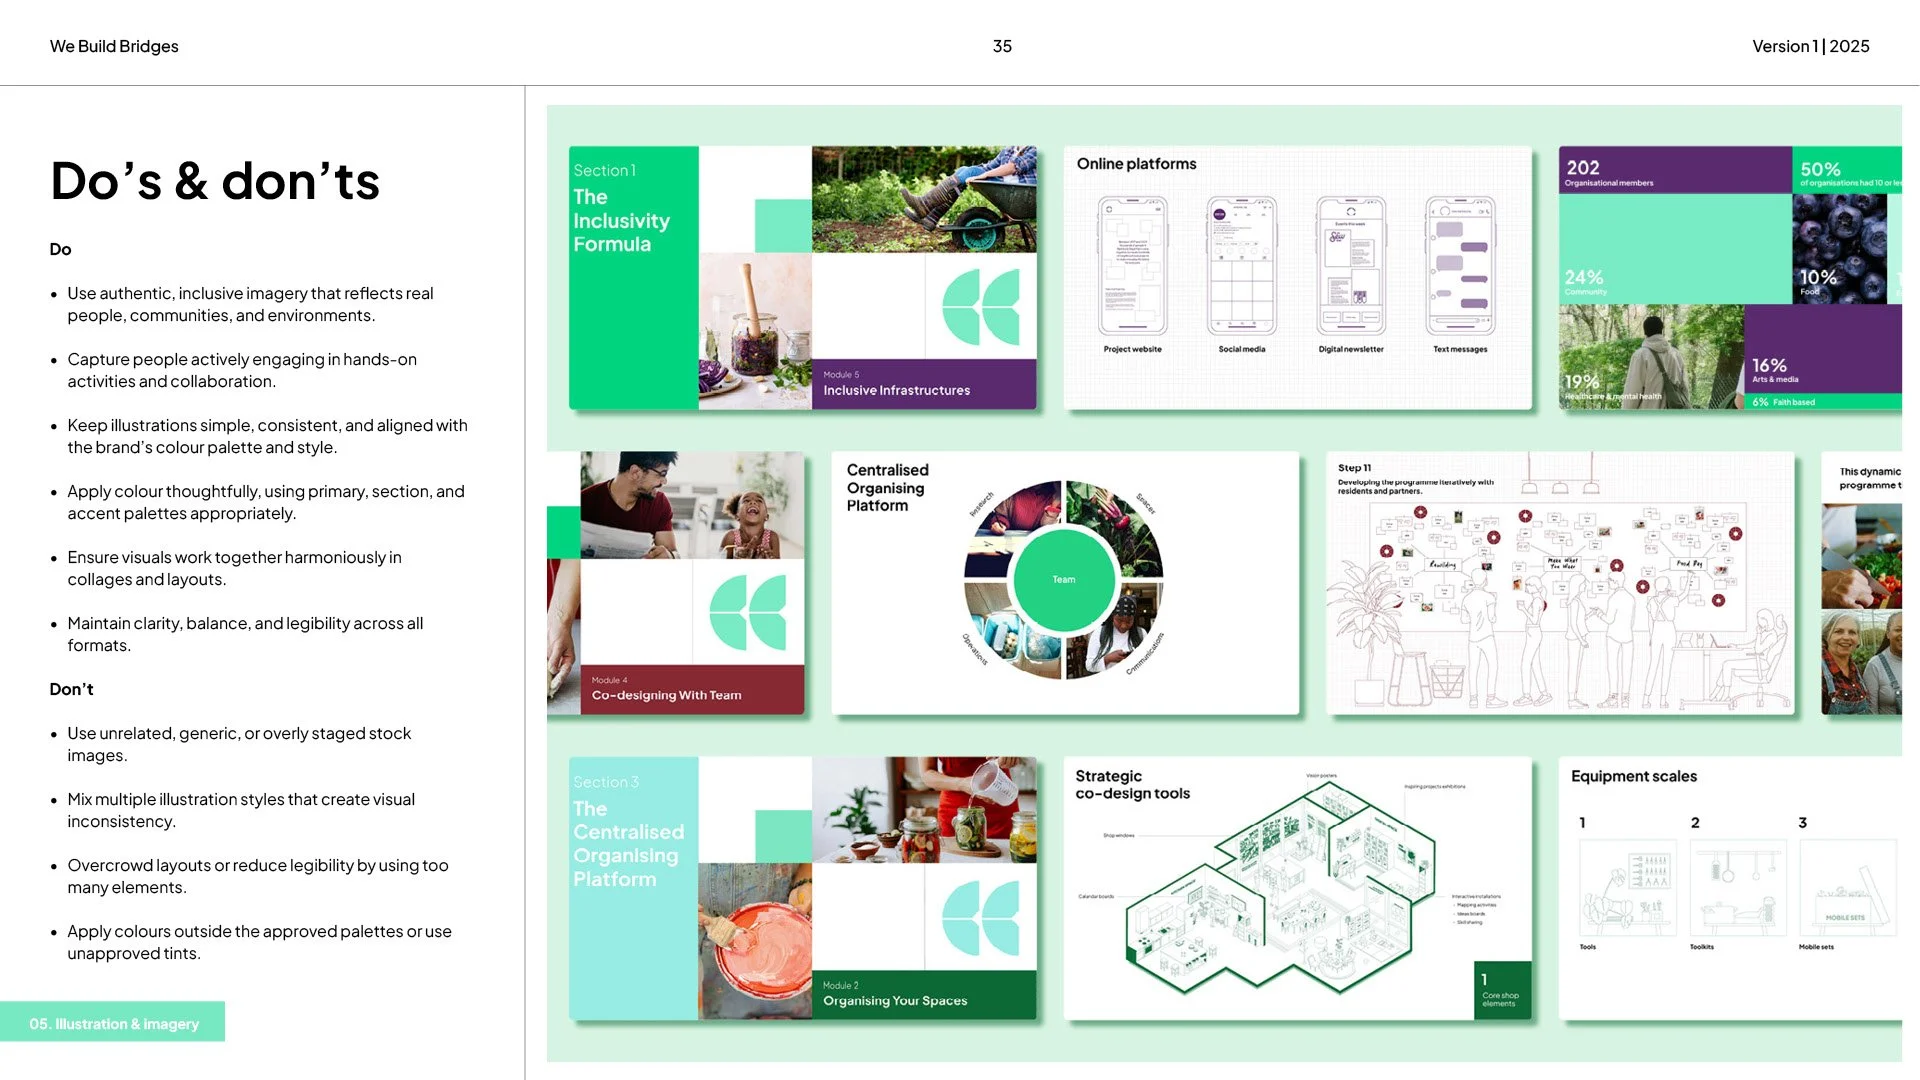Open the Strategic co-design tools isometric slide
The height and width of the screenshot is (1080, 1920).
1296,888
